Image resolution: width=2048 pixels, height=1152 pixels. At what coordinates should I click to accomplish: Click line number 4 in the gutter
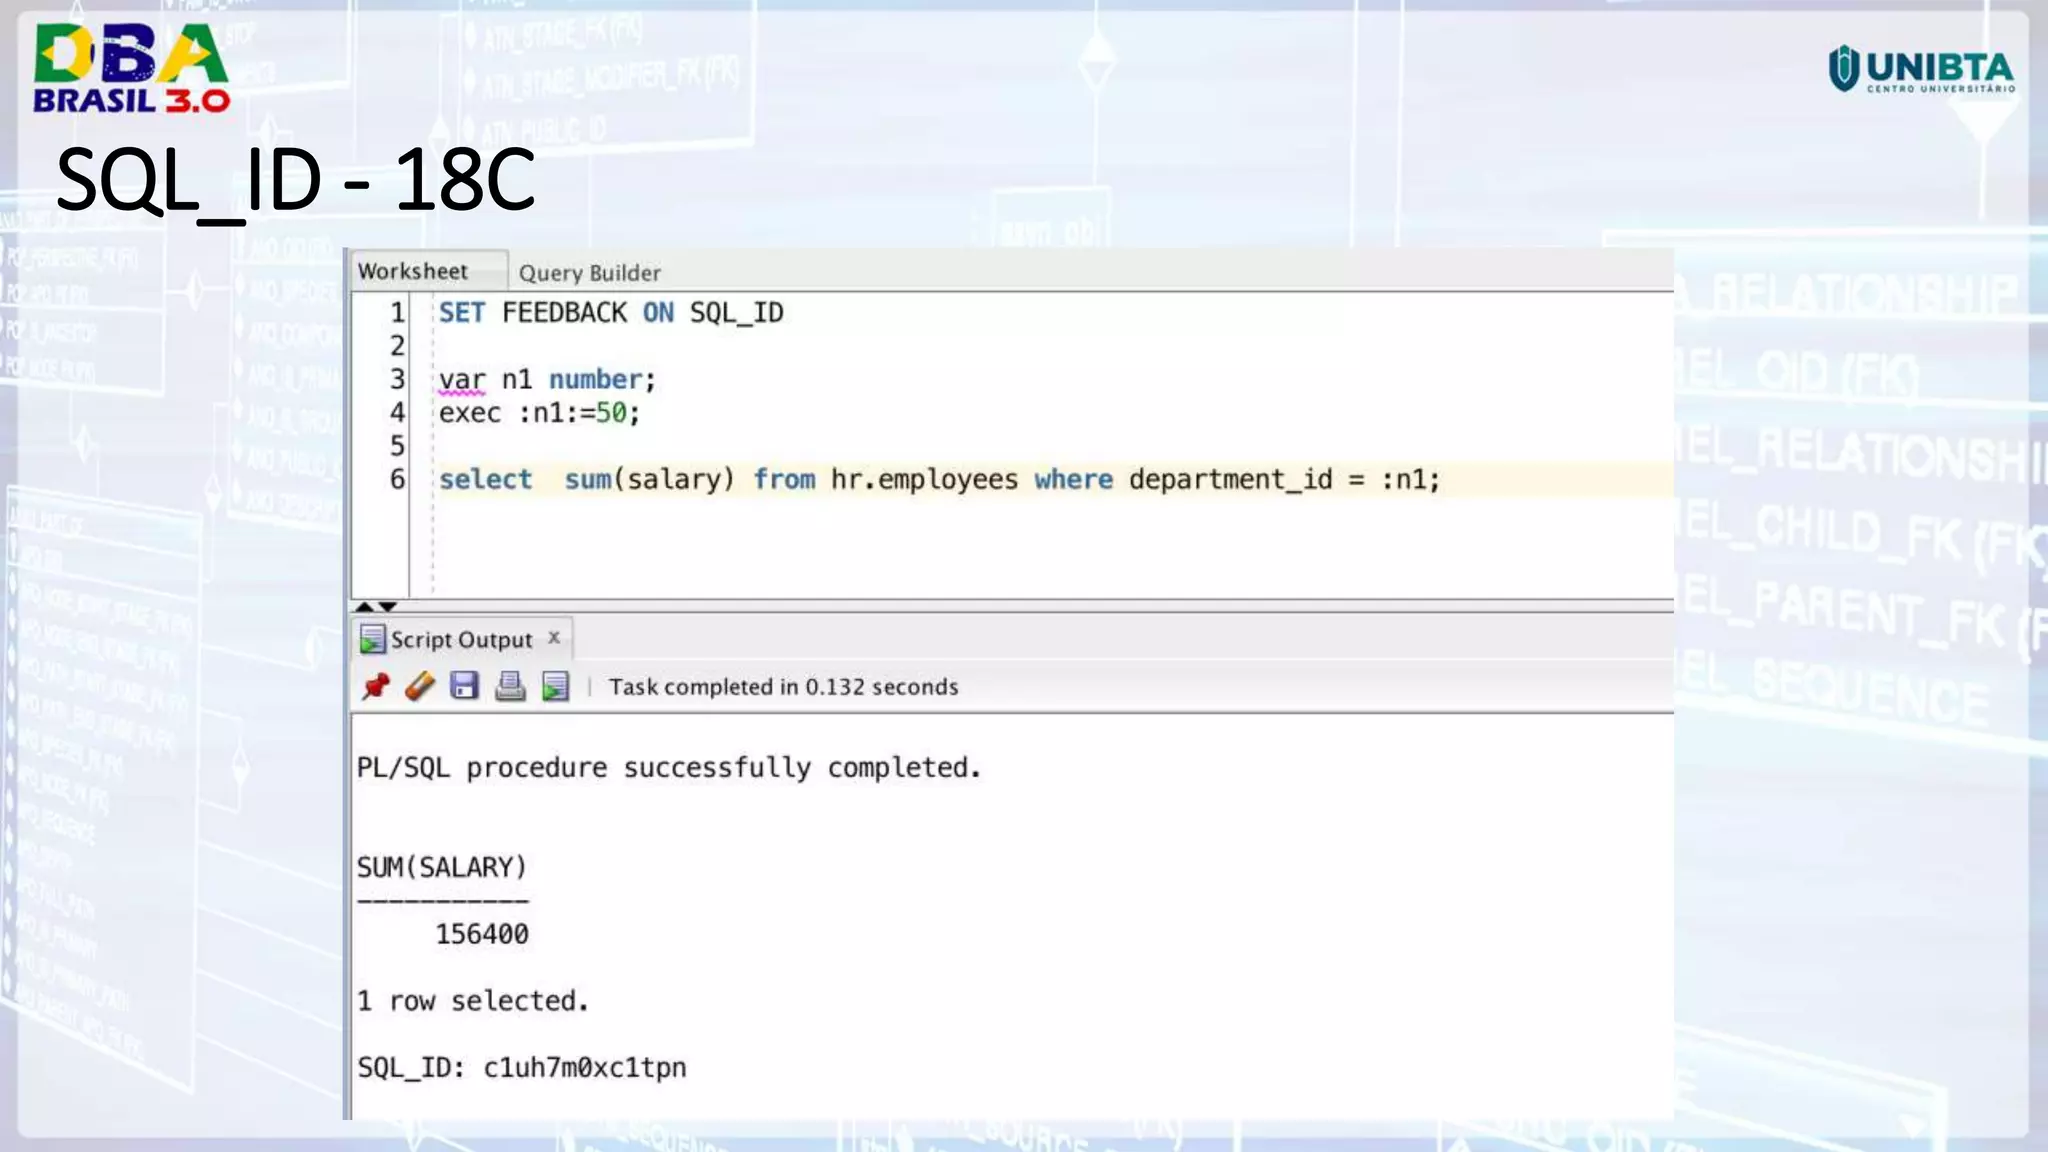[x=397, y=413]
